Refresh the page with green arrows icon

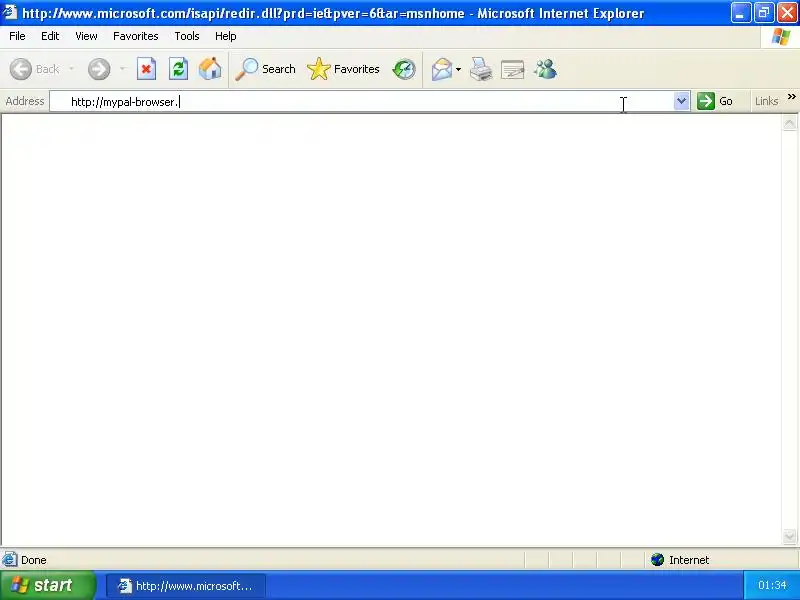pyautogui.click(x=179, y=69)
